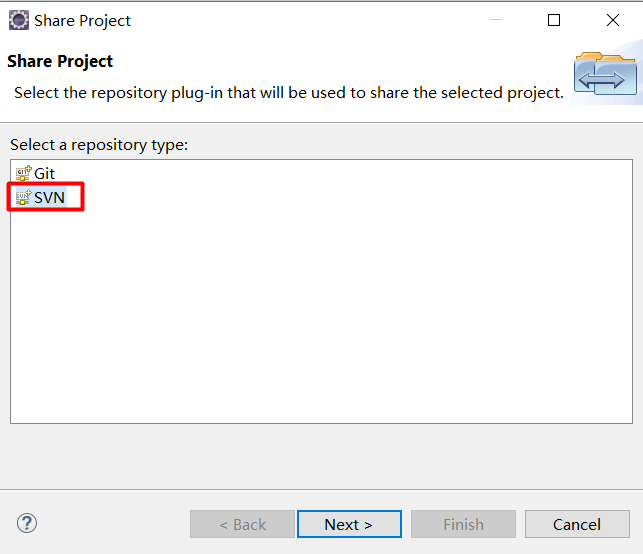Click the Eclipse icon in the title bar
Image resolution: width=643 pixels, height=554 pixels.
click(x=18, y=20)
